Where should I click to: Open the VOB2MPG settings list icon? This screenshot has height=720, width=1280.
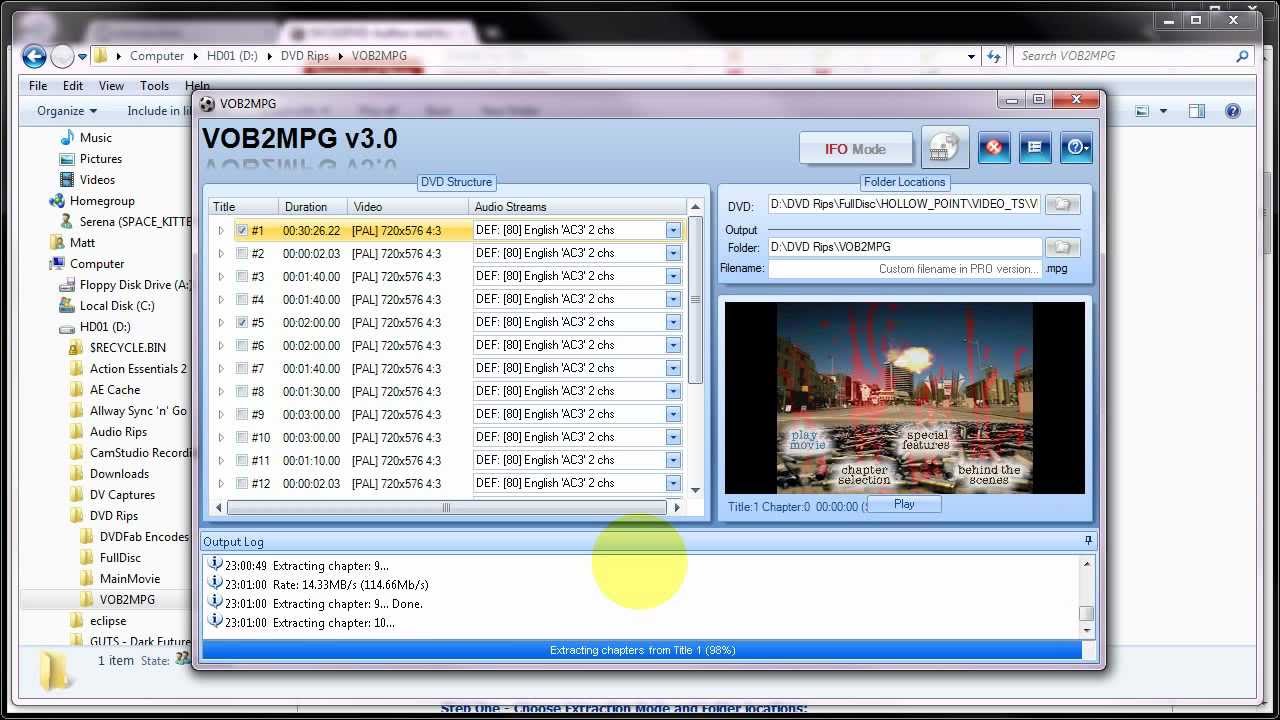click(1035, 148)
